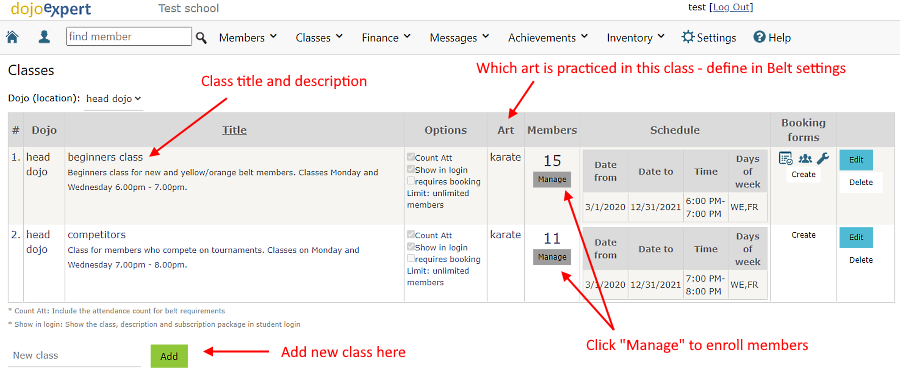Image resolution: width=900 pixels, height=380 pixels.
Task: Click the green Add button
Action: pos(169,356)
